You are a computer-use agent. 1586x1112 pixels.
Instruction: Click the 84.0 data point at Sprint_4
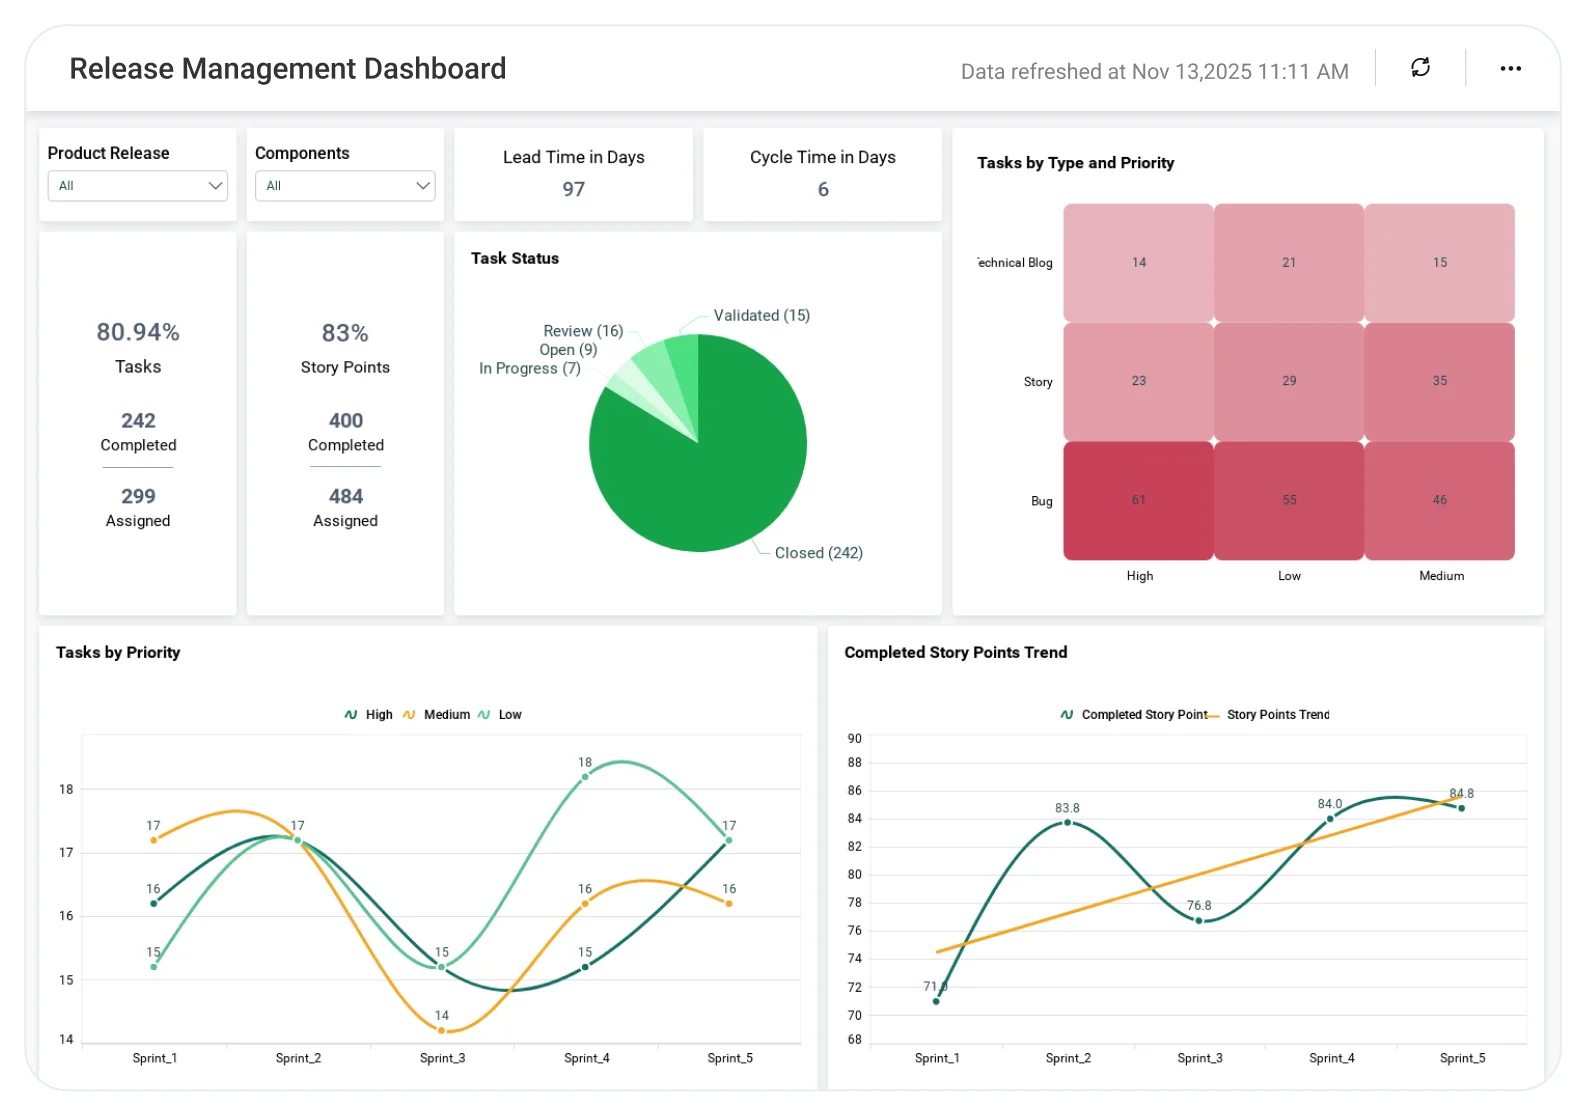click(x=1330, y=819)
